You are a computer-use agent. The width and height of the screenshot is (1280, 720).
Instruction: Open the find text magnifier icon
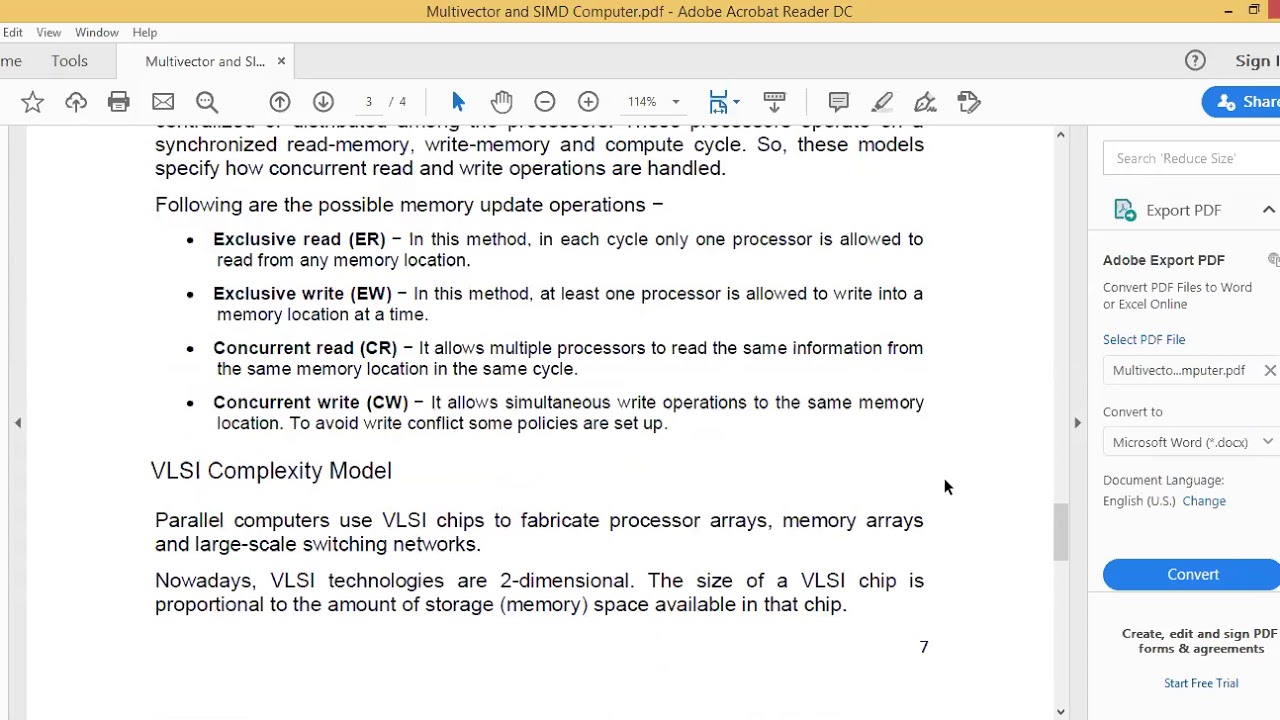(207, 102)
